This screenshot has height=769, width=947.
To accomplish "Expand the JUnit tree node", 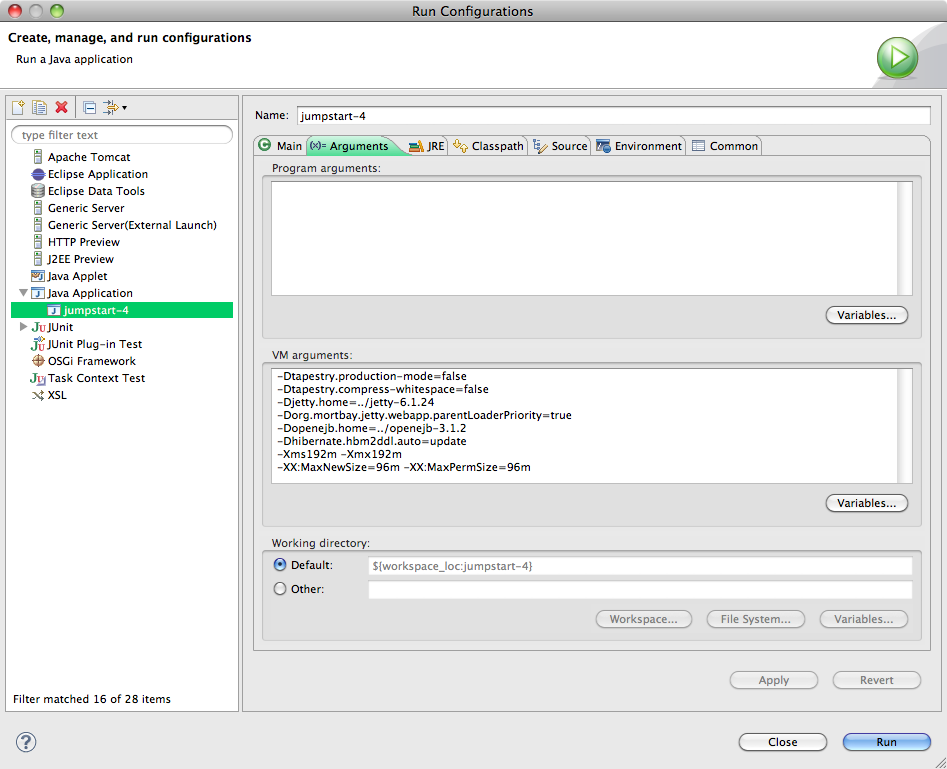I will pyautogui.click(x=23, y=327).
